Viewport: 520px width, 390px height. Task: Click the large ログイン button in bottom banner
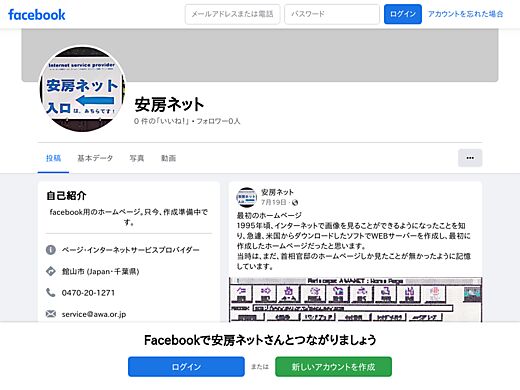coord(186,367)
